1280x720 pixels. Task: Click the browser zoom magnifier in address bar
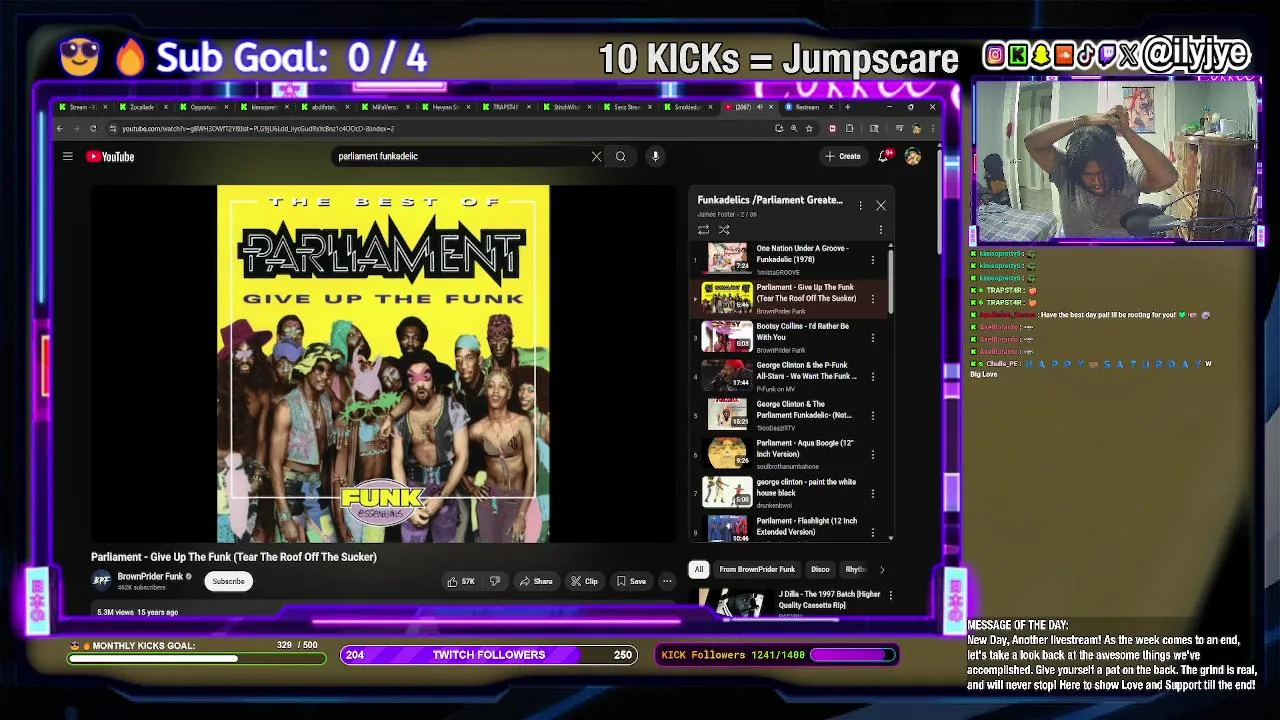(794, 128)
